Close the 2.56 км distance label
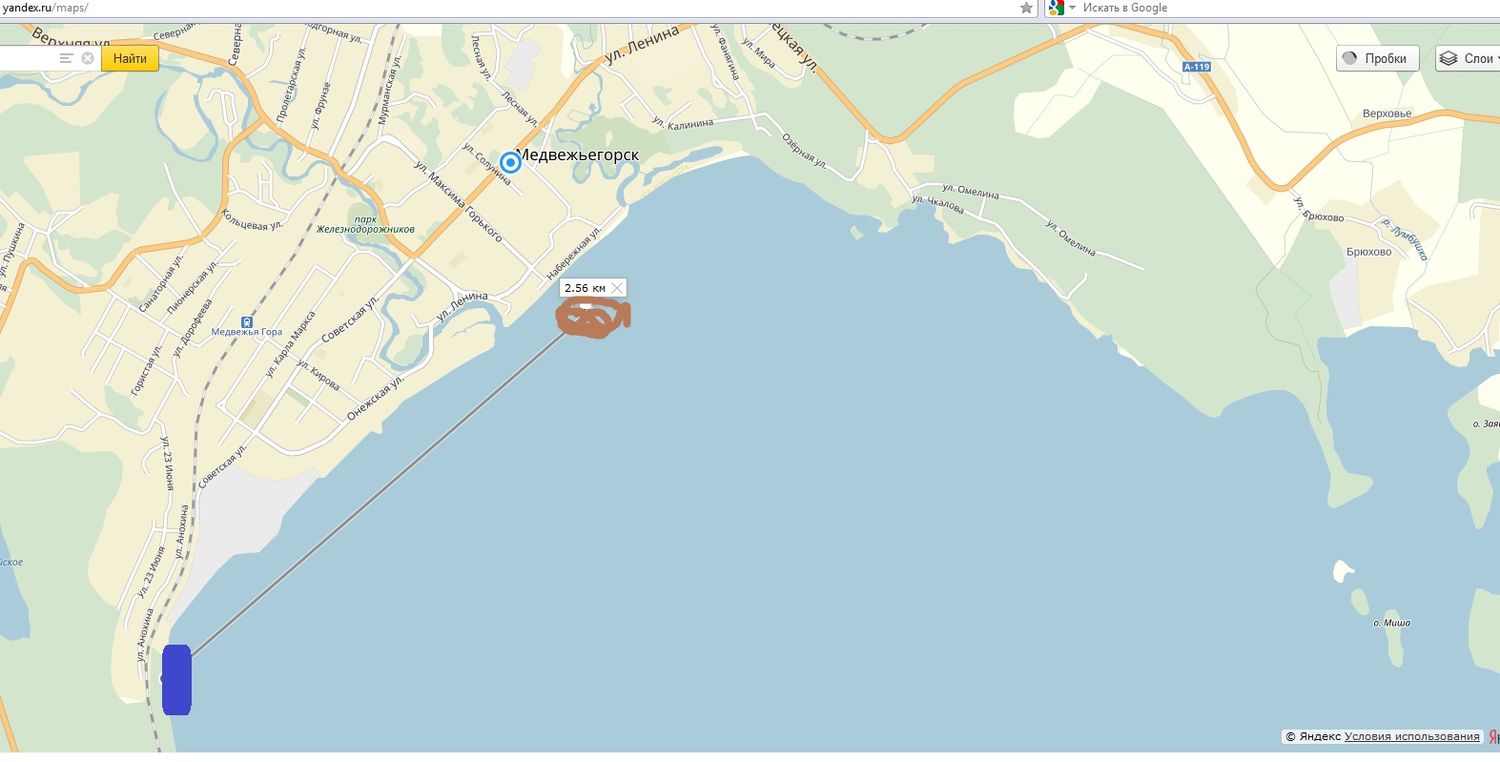Image resolution: width=1500 pixels, height=762 pixels. click(x=617, y=288)
